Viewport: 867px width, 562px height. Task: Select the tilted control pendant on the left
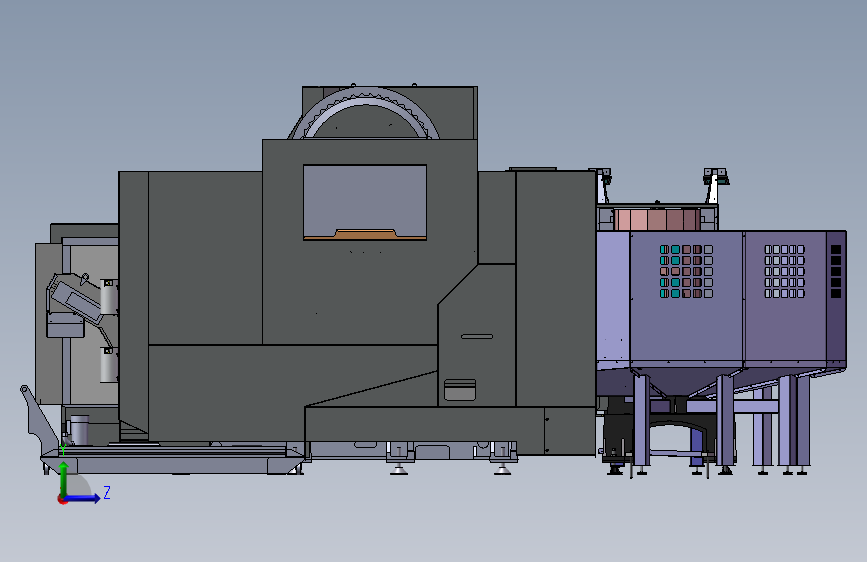[75, 300]
